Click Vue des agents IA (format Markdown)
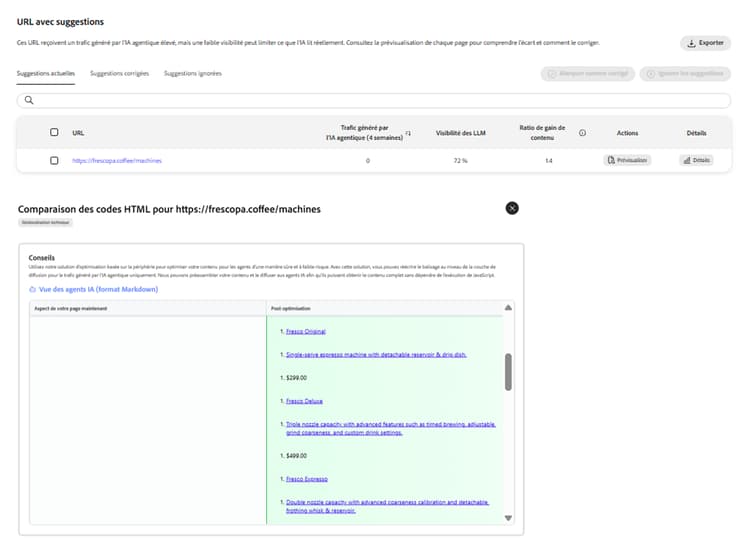 [x=99, y=289]
